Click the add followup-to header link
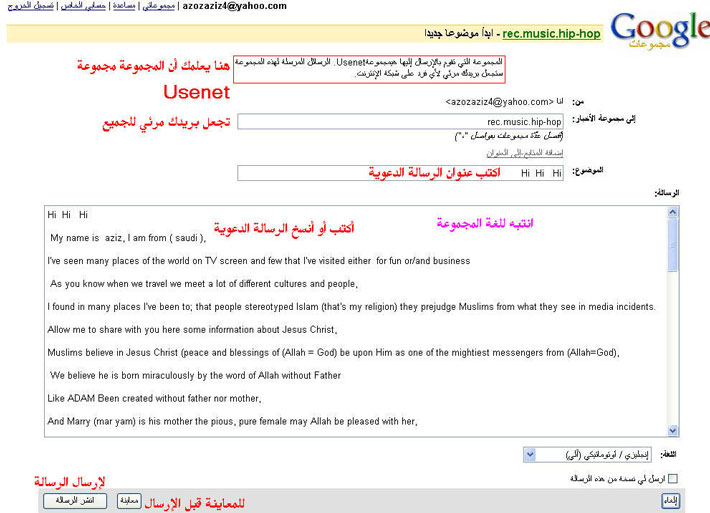This screenshot has width=710, height=513. (524, 153)
